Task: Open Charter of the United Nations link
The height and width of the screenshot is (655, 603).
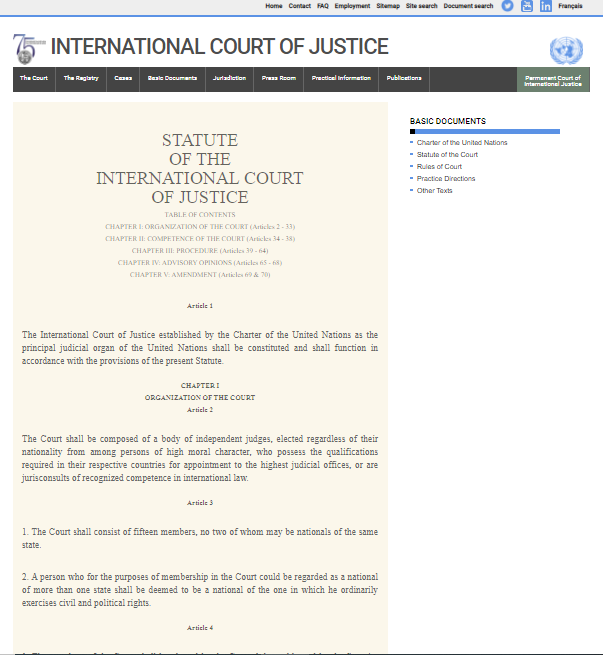Action: pyautogui.click(x=461, y=143)
